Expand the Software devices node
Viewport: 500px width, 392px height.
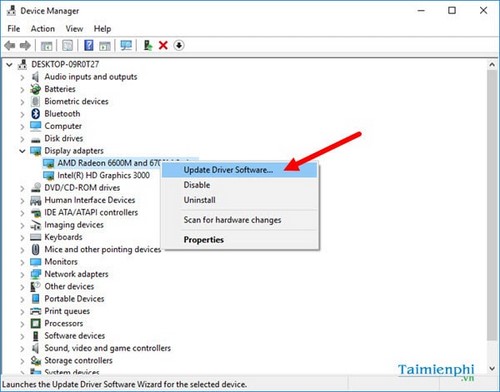point(22,336)
